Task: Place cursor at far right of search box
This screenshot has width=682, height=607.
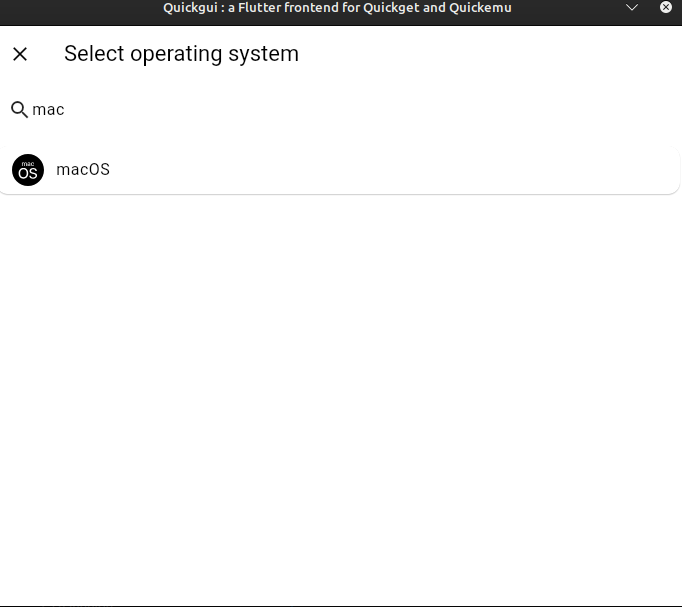Action: click(660, 109)
